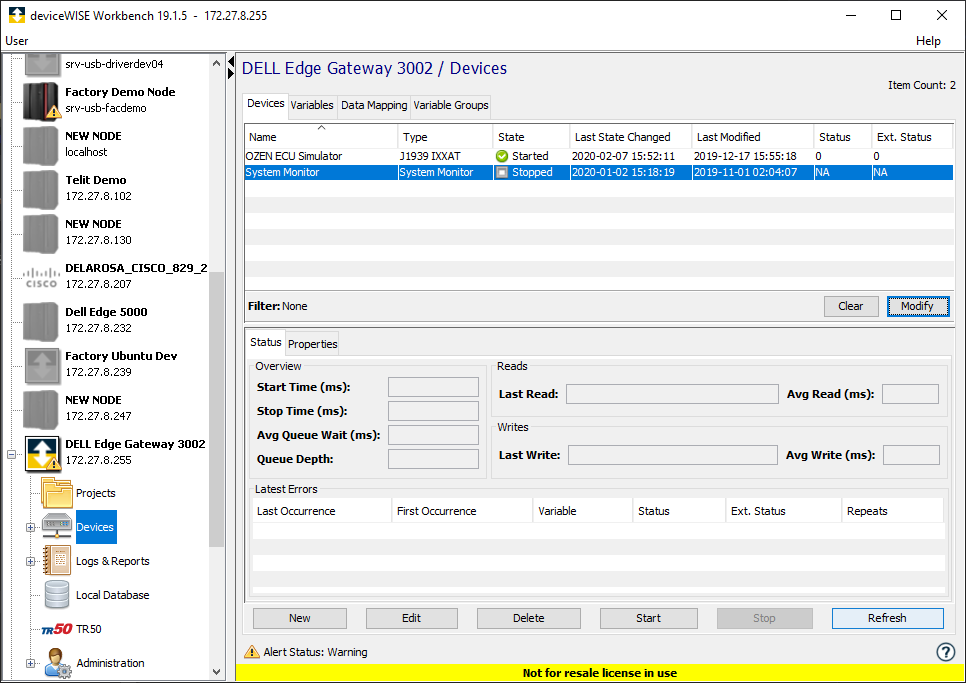Clear the device filter
This screenshot has width=966, height=683.
[851, 306]
